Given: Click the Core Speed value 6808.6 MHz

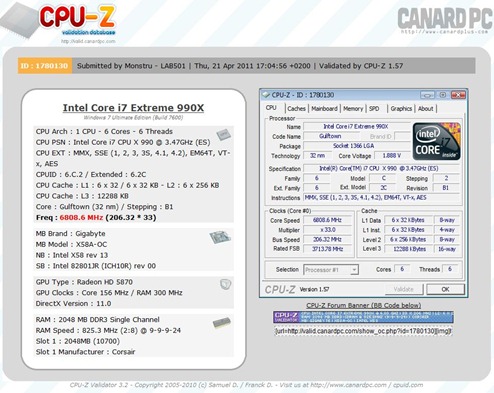Looking at the screenshot, I should 327,220.
